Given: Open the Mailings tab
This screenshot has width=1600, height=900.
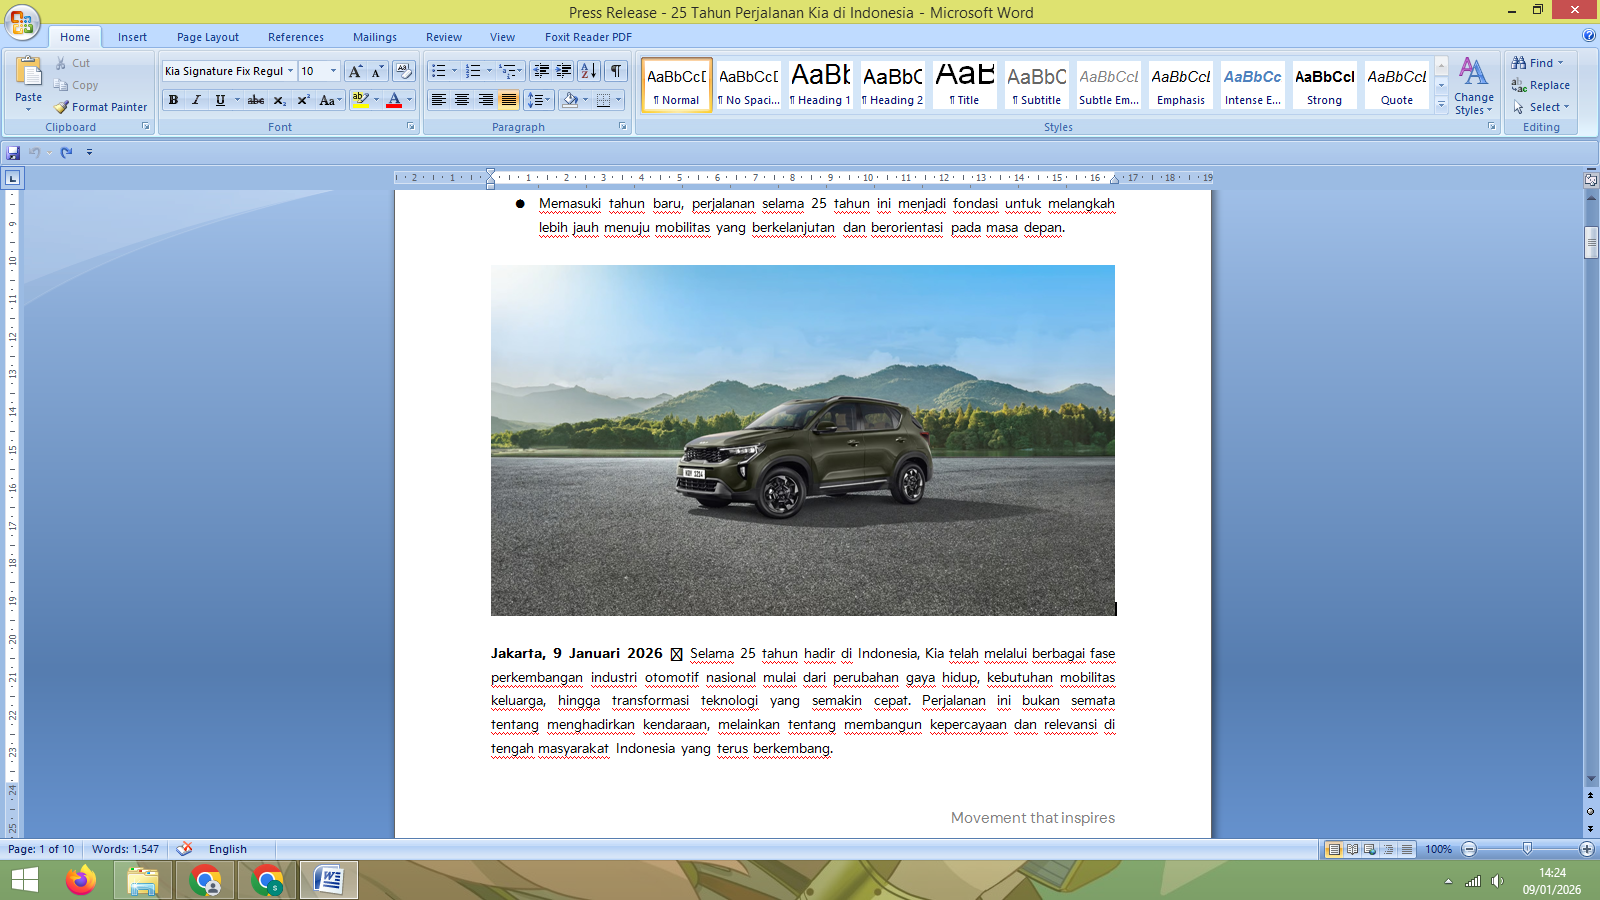Looking at the screenshot, I should 375,37.
